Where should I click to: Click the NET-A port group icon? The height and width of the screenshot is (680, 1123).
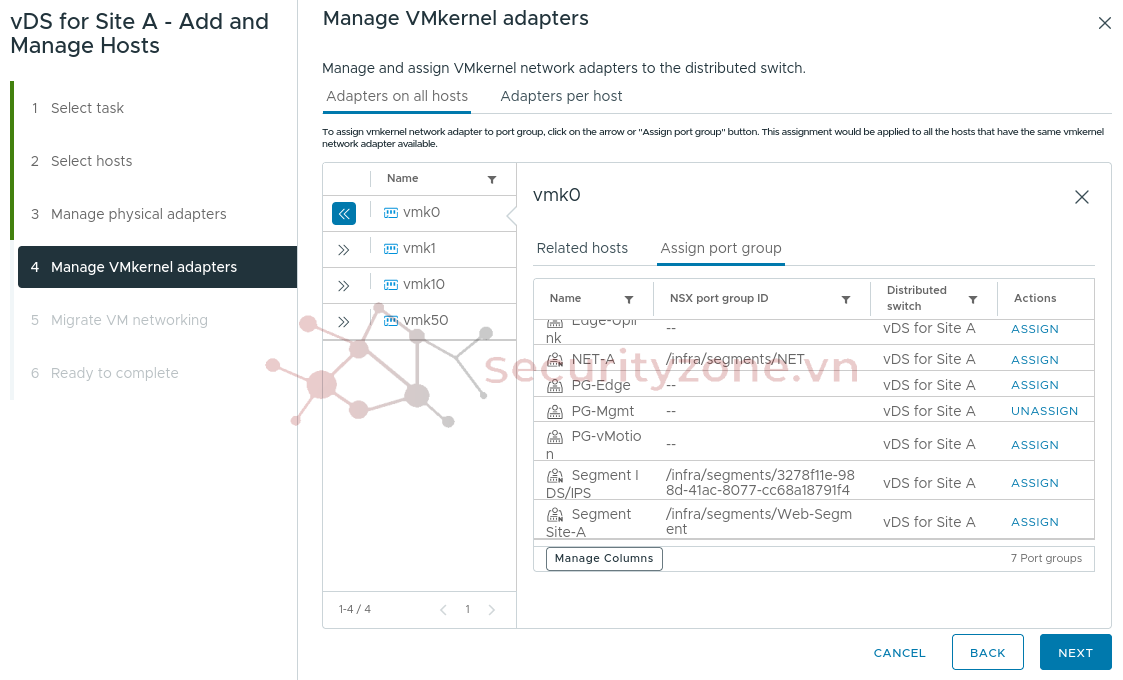click(x=555, y=360)
